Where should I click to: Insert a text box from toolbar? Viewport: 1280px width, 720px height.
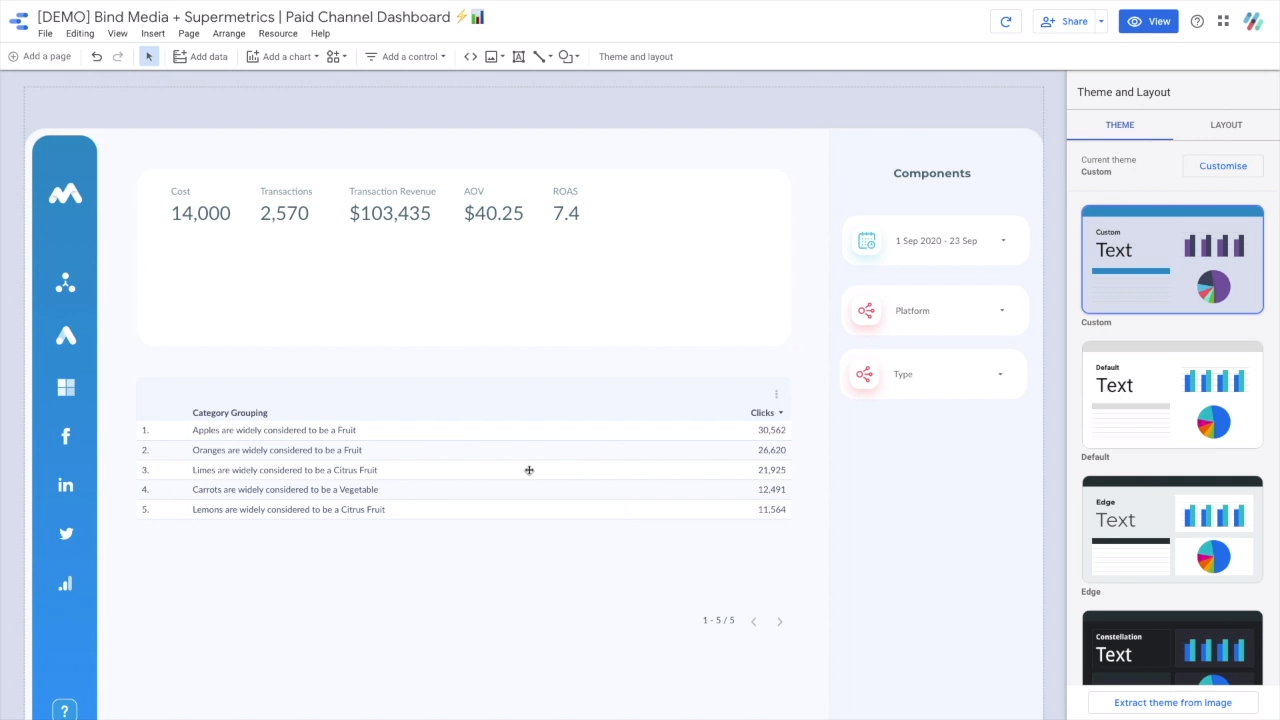pyautogui.click(x=518, y=57)
